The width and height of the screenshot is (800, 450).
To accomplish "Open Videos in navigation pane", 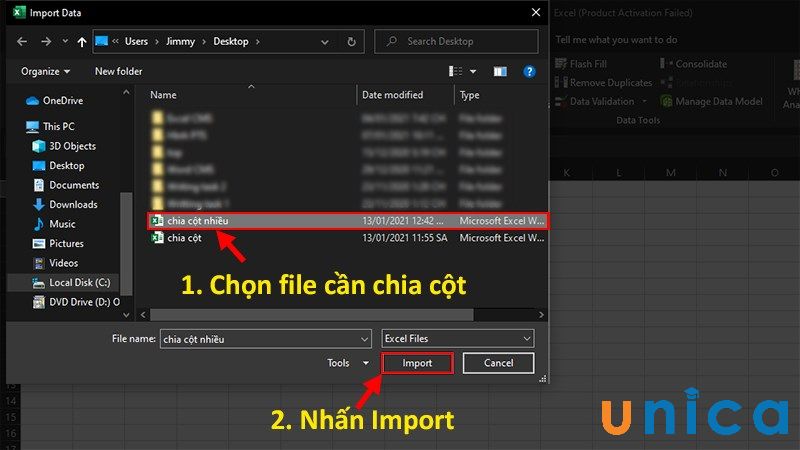I will click(x=63, y=263).
